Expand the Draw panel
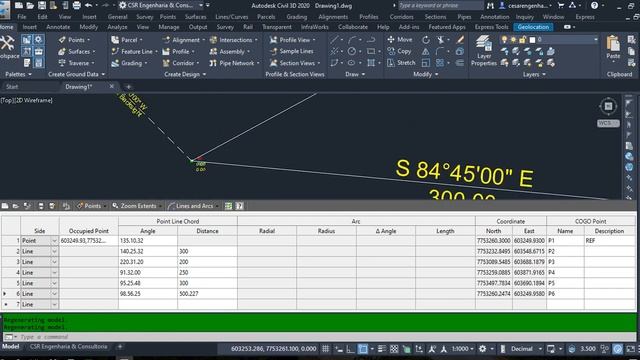Screen dimensions: 640x360 (355, 74)
